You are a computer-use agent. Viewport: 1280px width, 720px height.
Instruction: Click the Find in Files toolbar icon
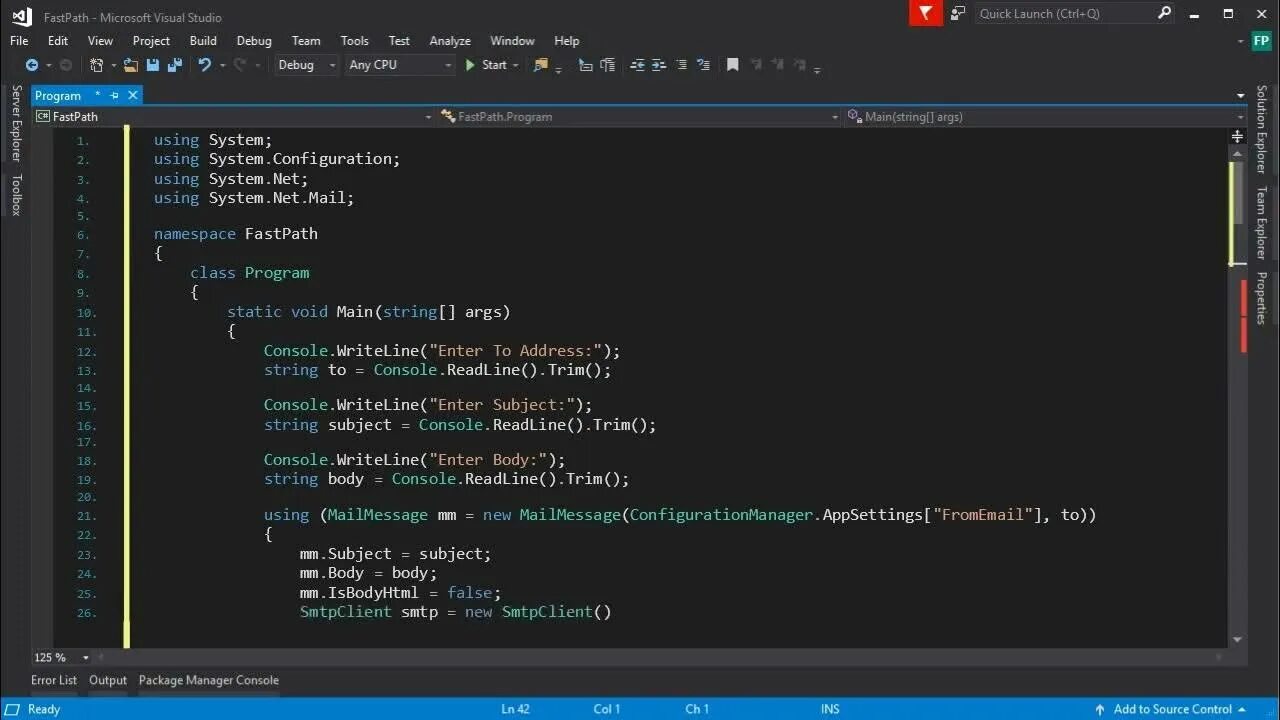[x=541, y=65]
